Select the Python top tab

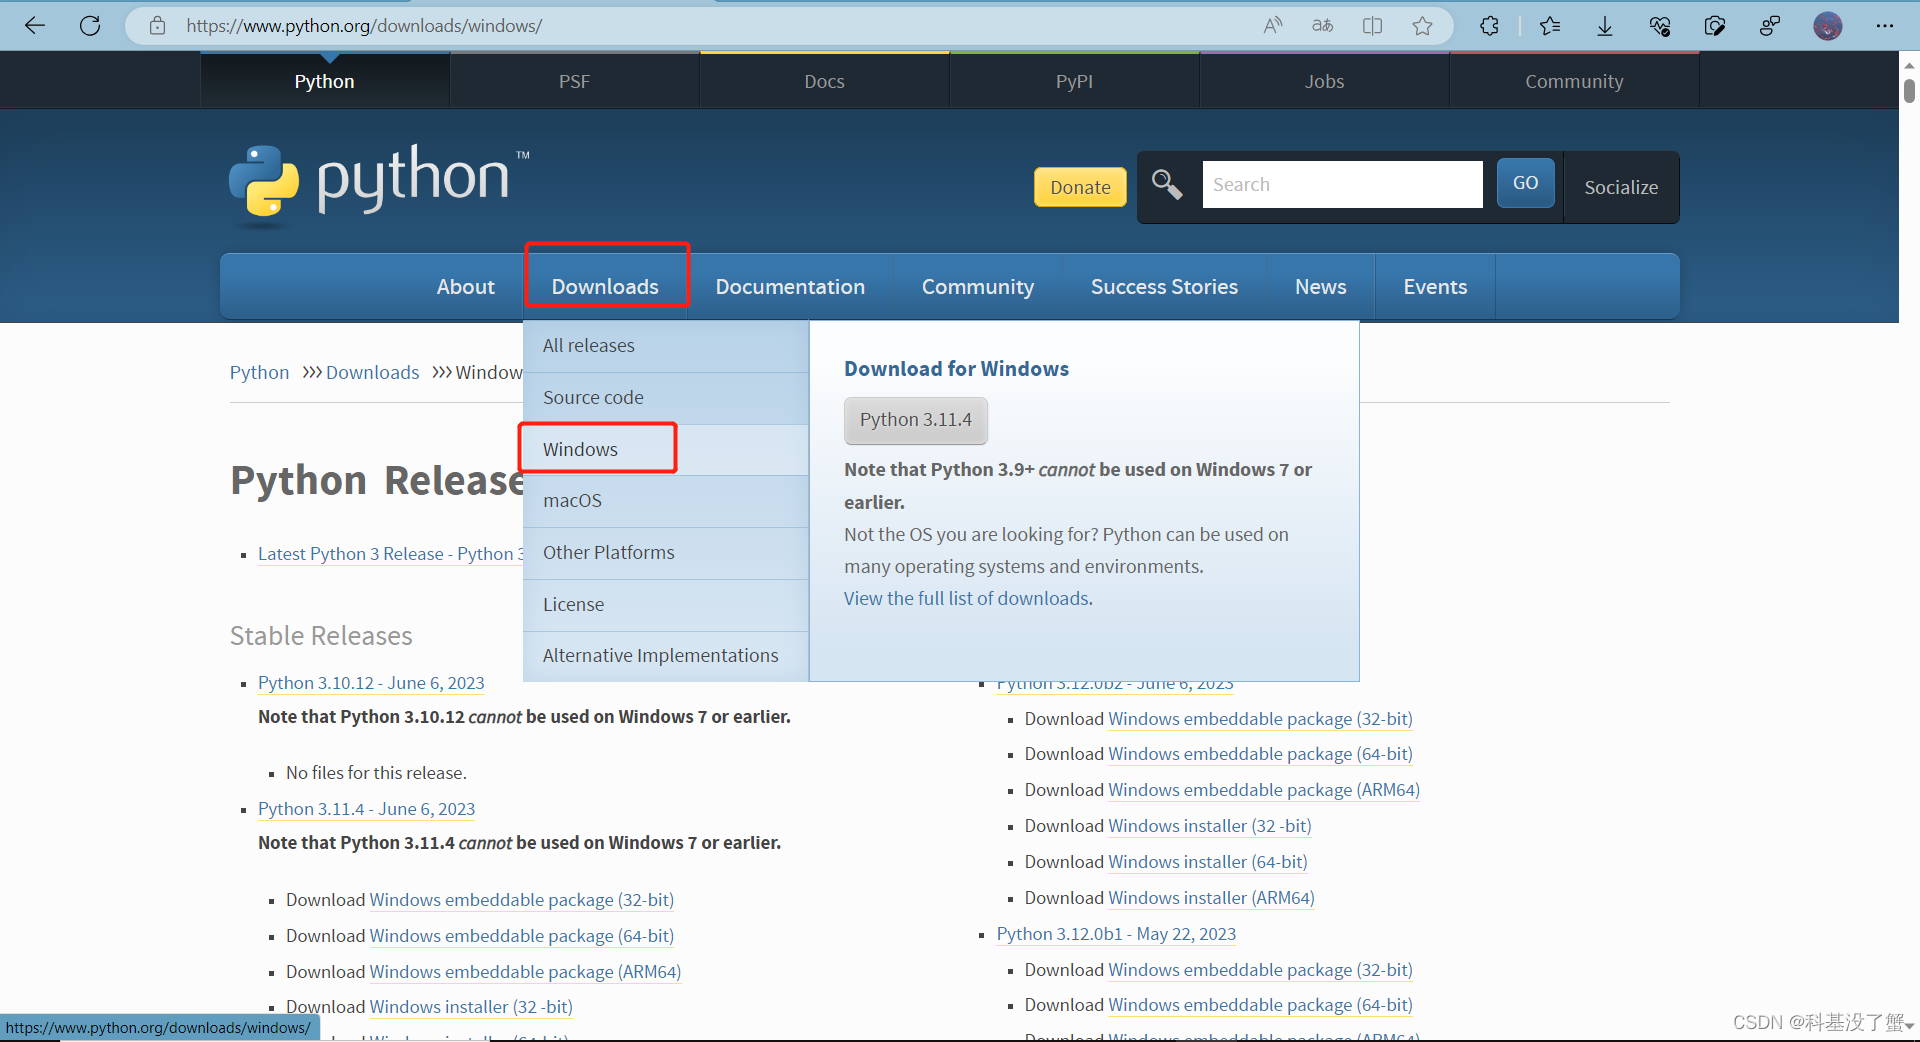(x=324, y=81)
